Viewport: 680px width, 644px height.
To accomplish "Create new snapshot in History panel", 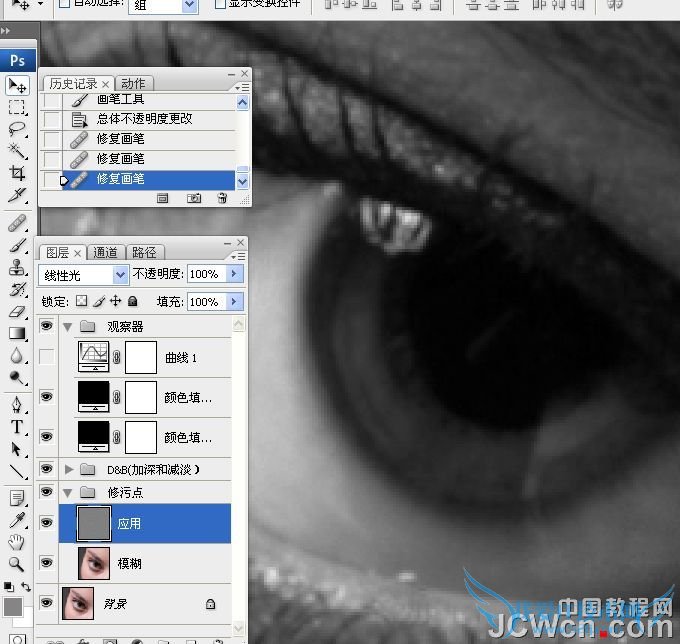I will point(193,199).
